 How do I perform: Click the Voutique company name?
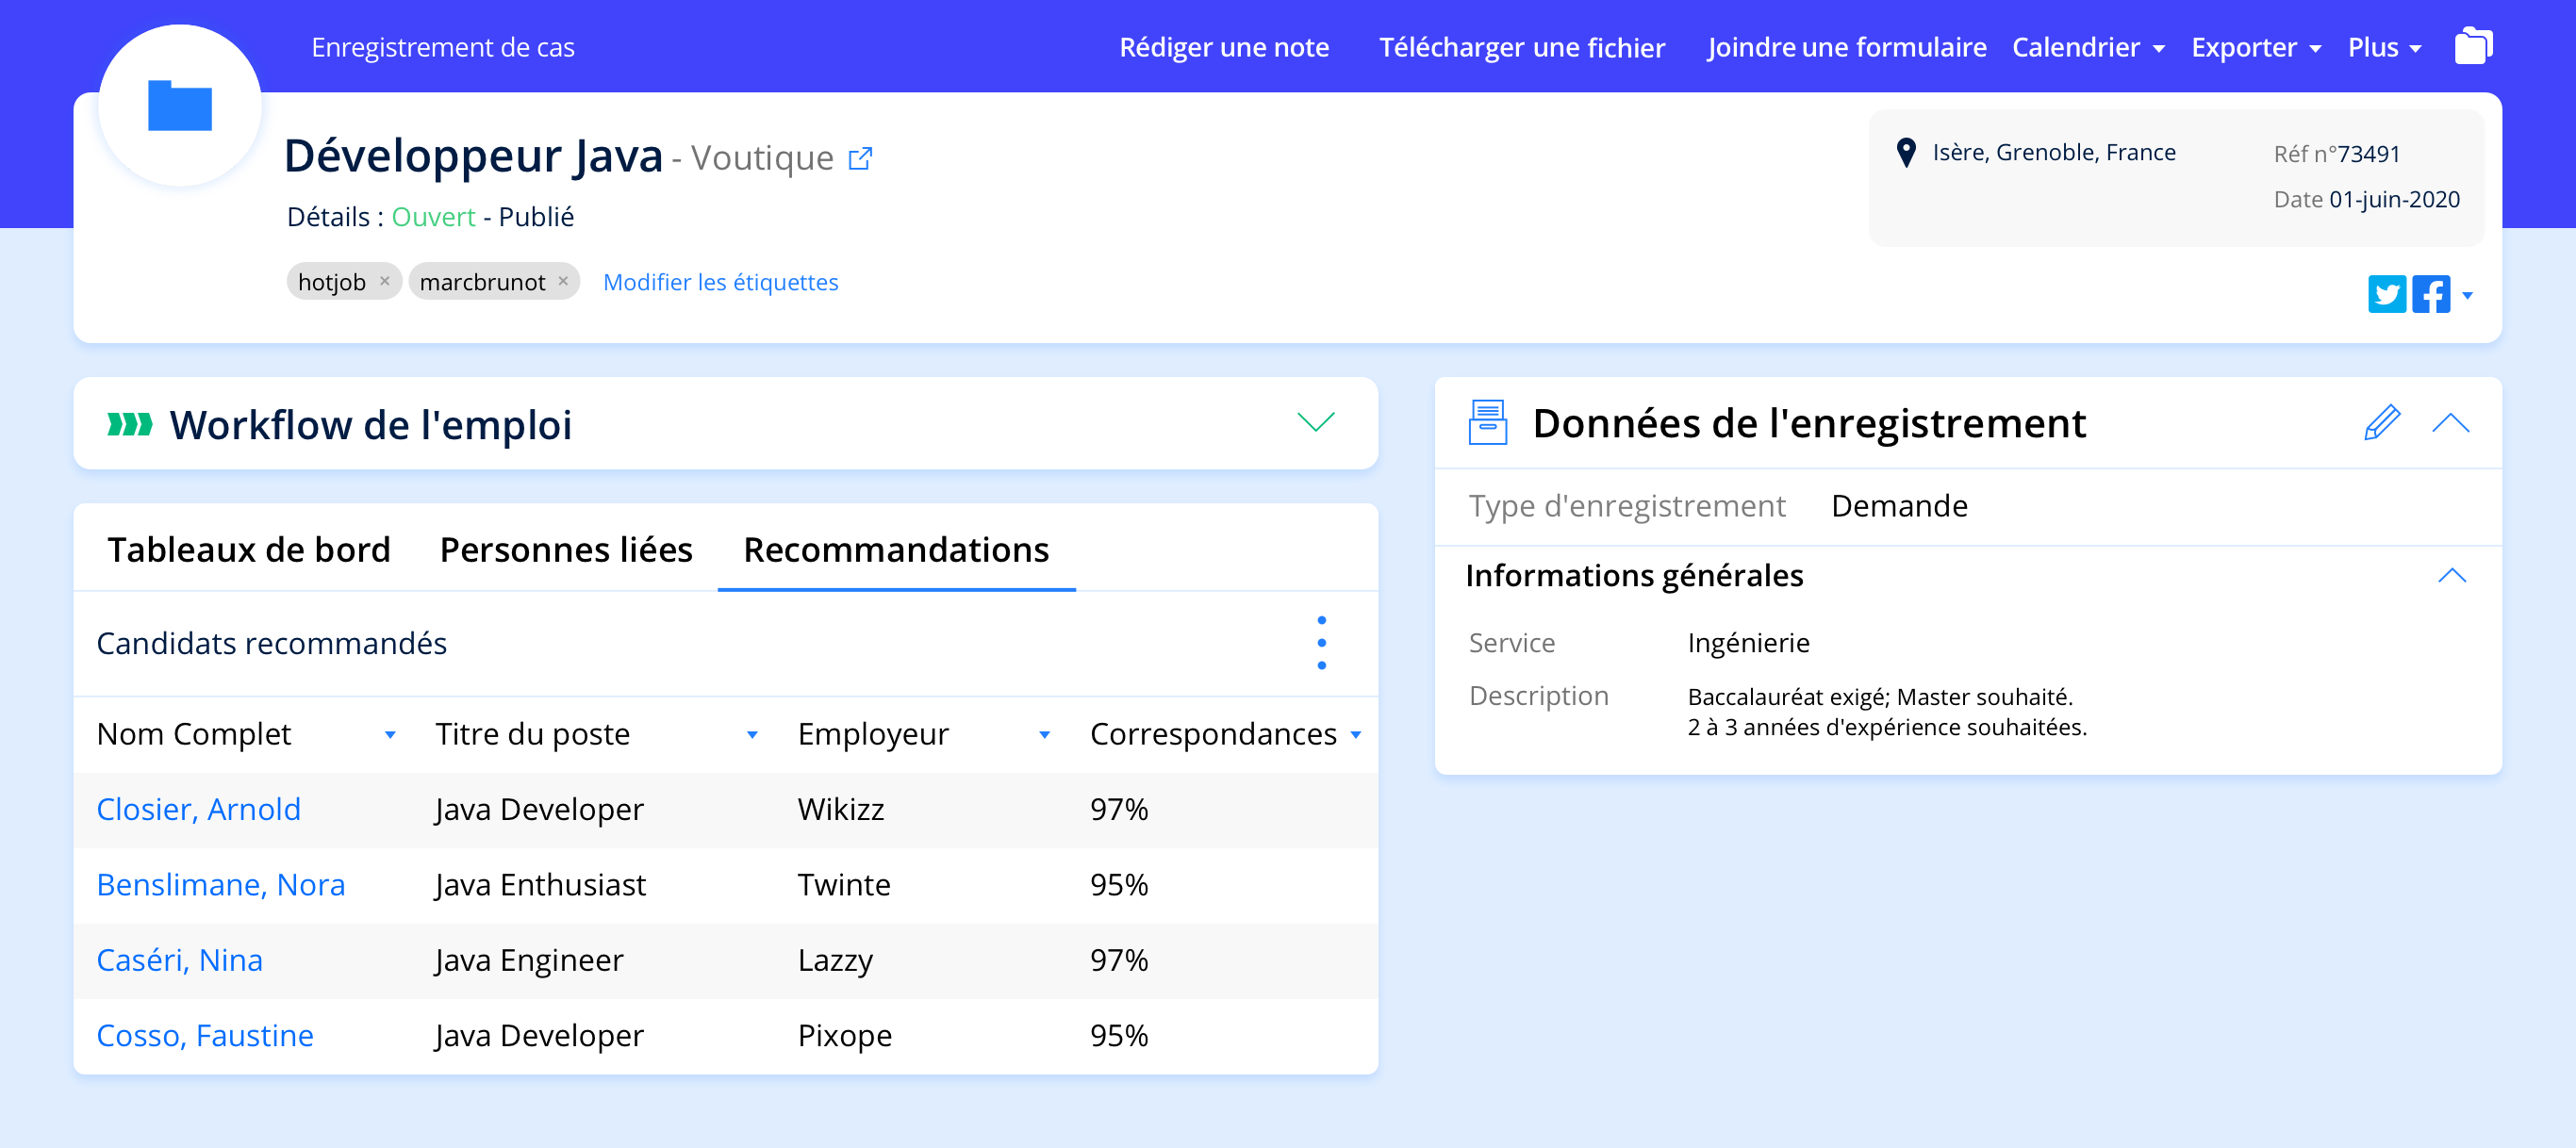(x=762, y=158)
